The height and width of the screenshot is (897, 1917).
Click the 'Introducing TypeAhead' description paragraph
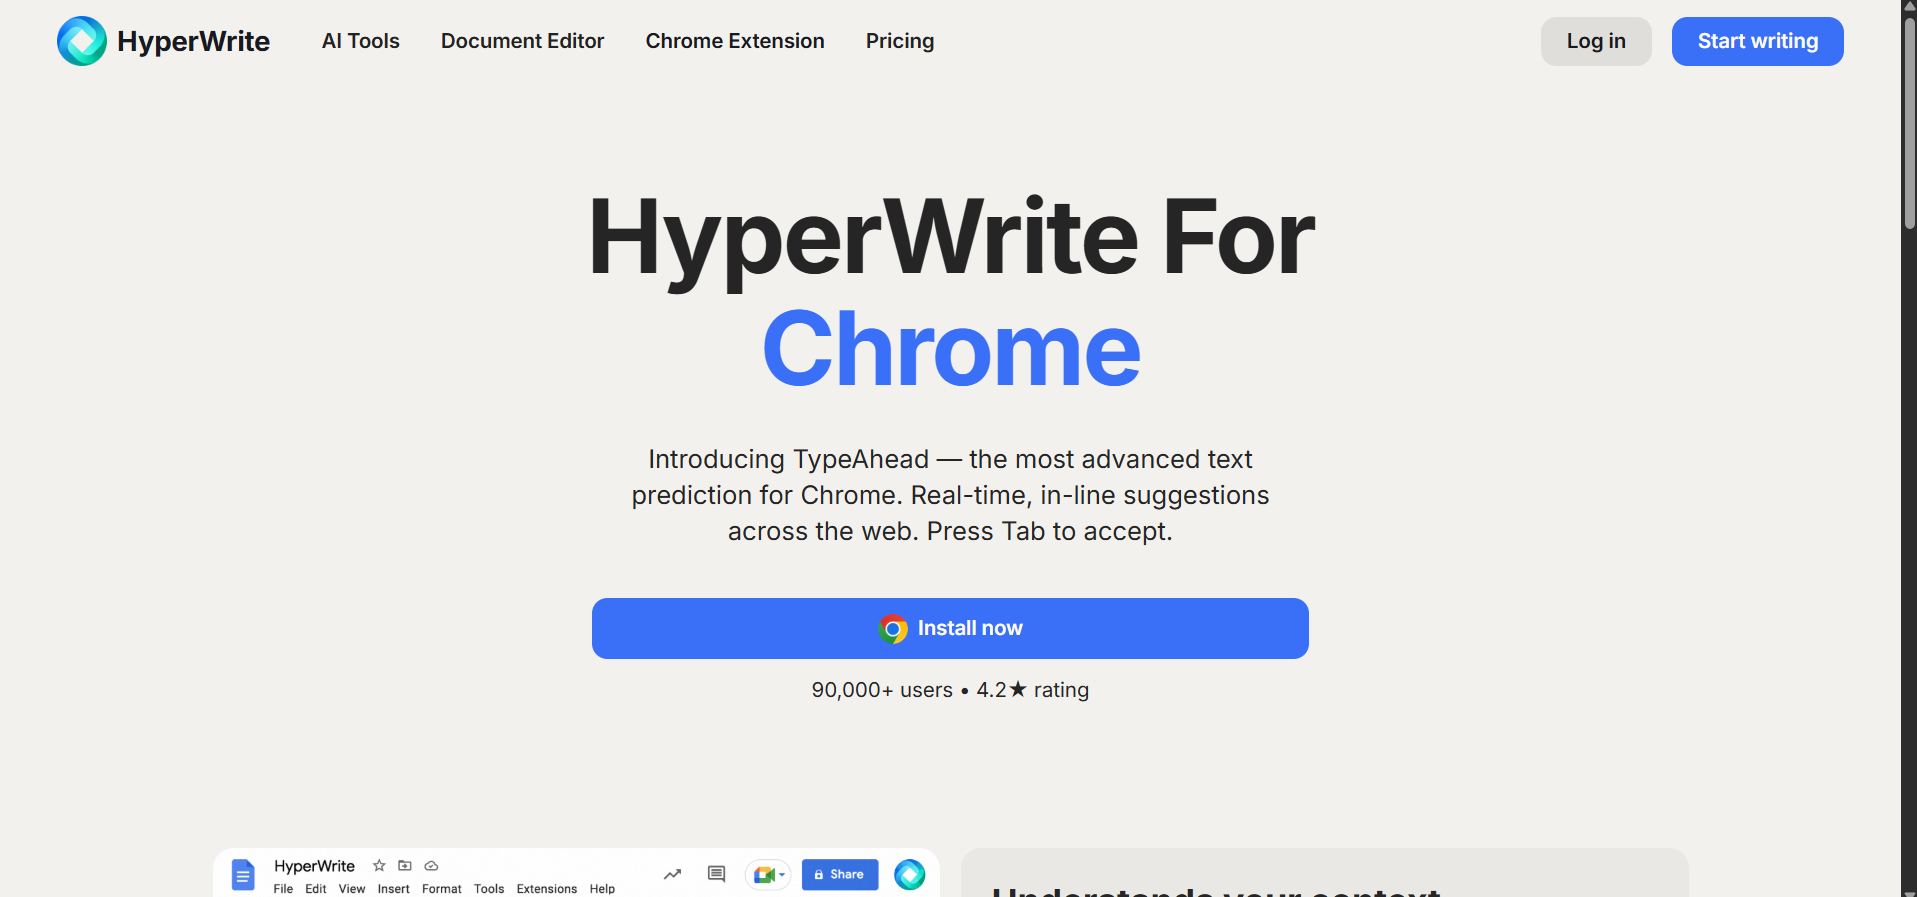[950, 495]
